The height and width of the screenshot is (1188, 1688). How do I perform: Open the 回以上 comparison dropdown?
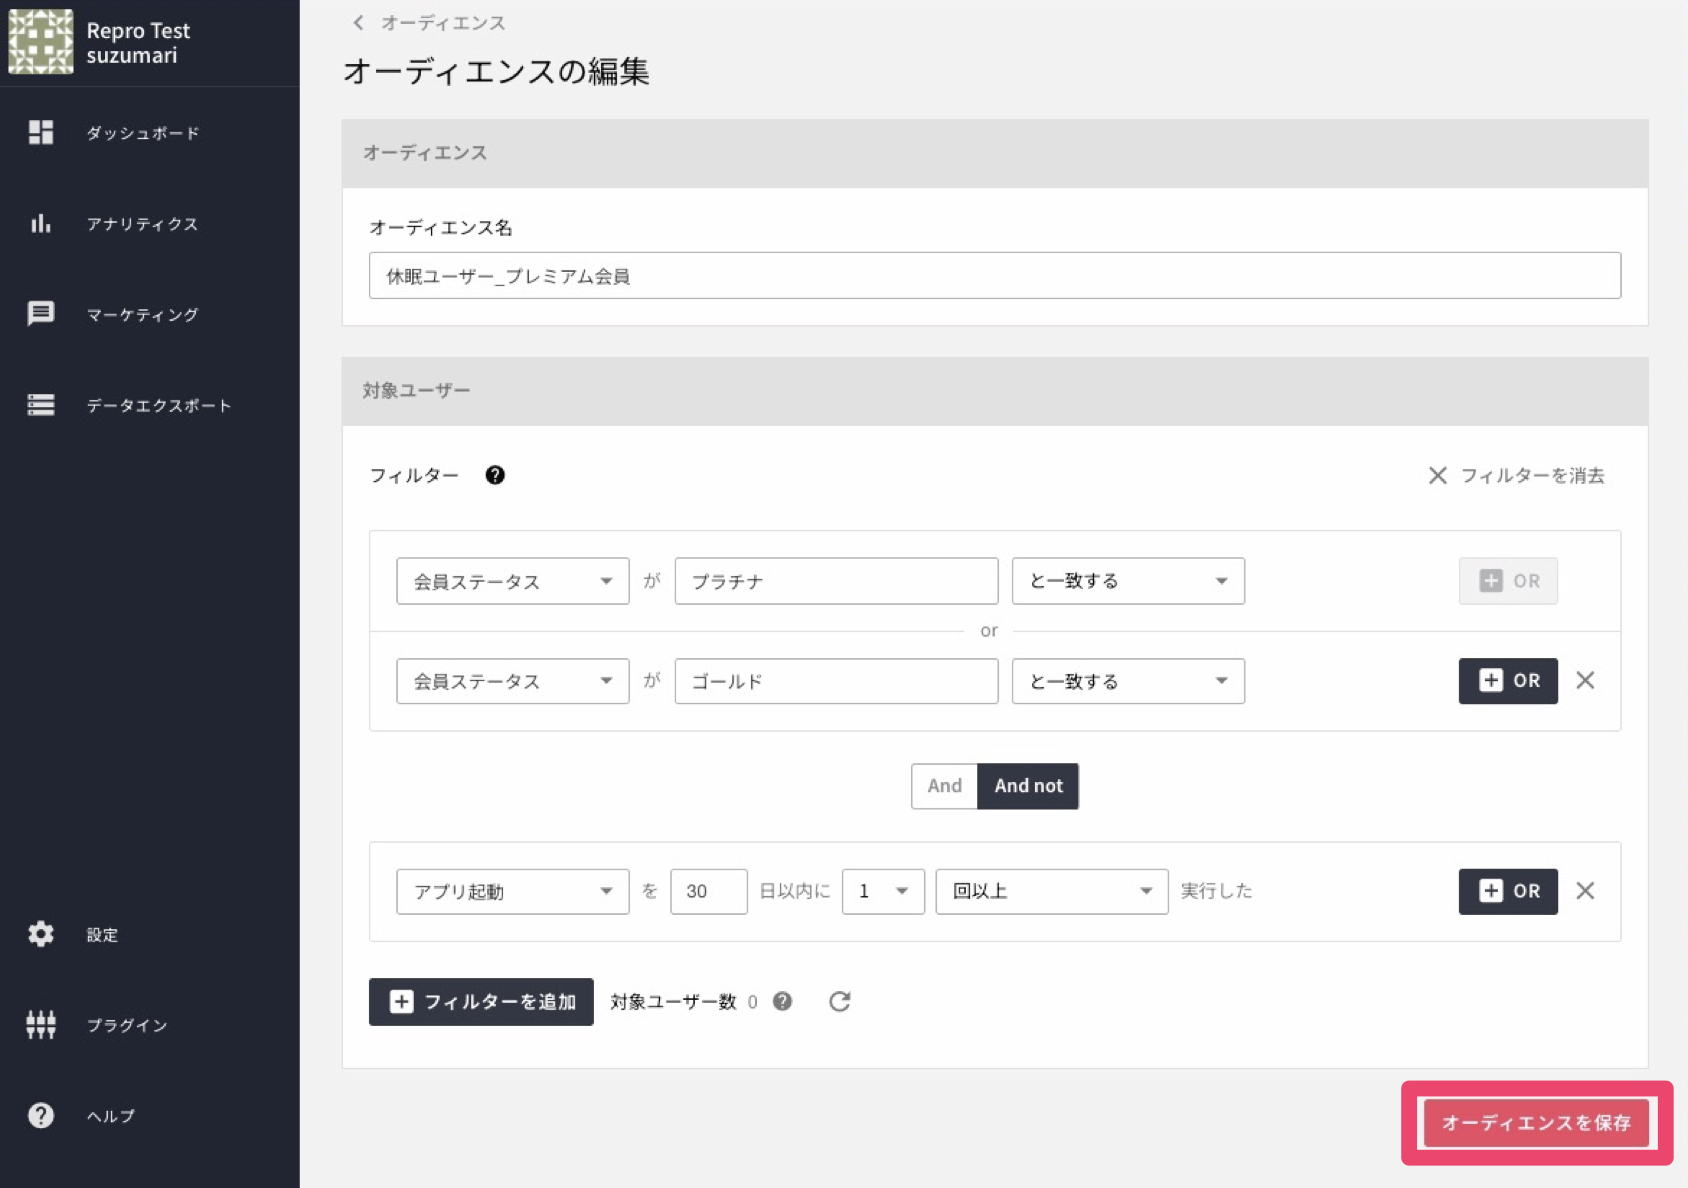[1052, 891]
